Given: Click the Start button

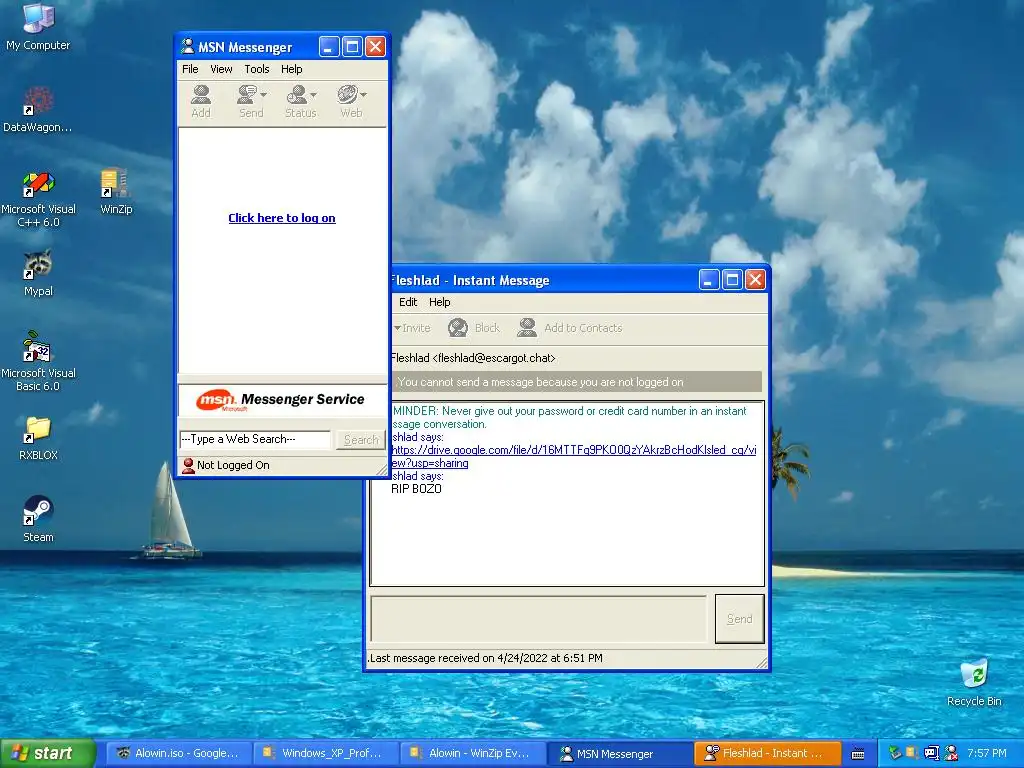Looking at the screenshot, I should click(48, 753).
